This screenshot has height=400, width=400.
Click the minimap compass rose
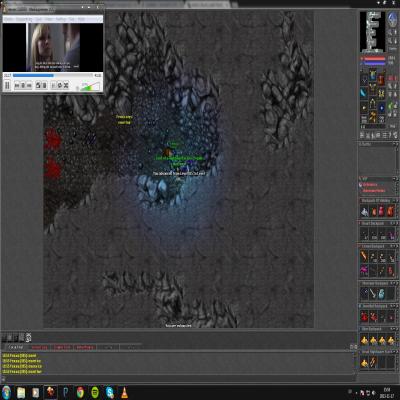pyautogui.click(x=392, y=20)
